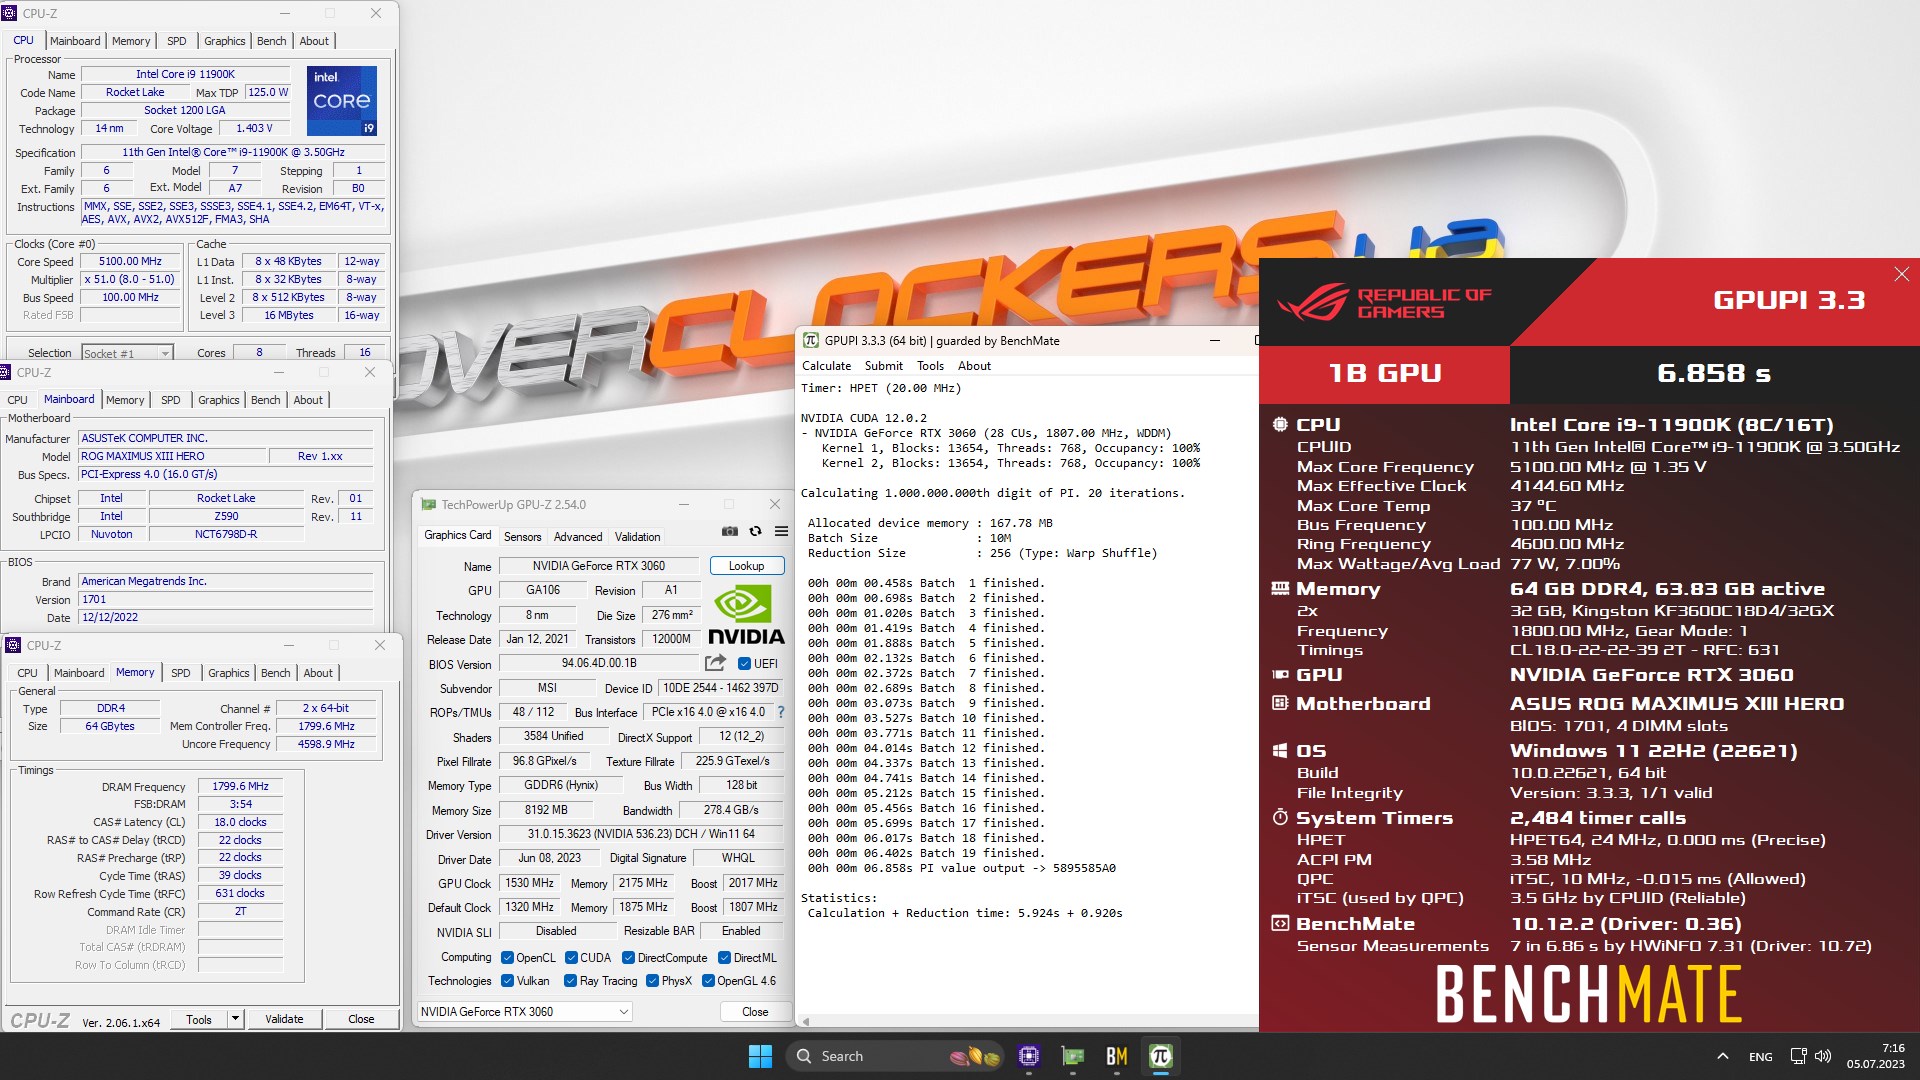Image resolution: width=1920 pixels, height=1080 pixels.
Task: Toggle the OpenGL 4.6 checkbox
Action: (x=708, y=980)
